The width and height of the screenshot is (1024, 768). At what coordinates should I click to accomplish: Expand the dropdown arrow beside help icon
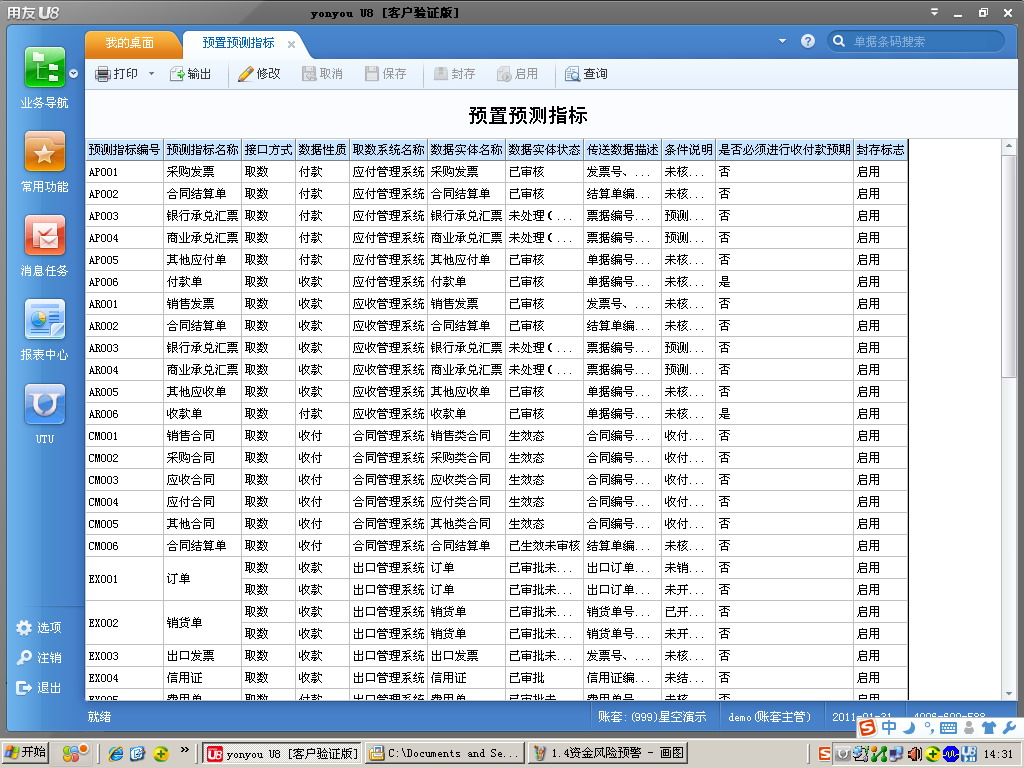(x=782, y=41)
